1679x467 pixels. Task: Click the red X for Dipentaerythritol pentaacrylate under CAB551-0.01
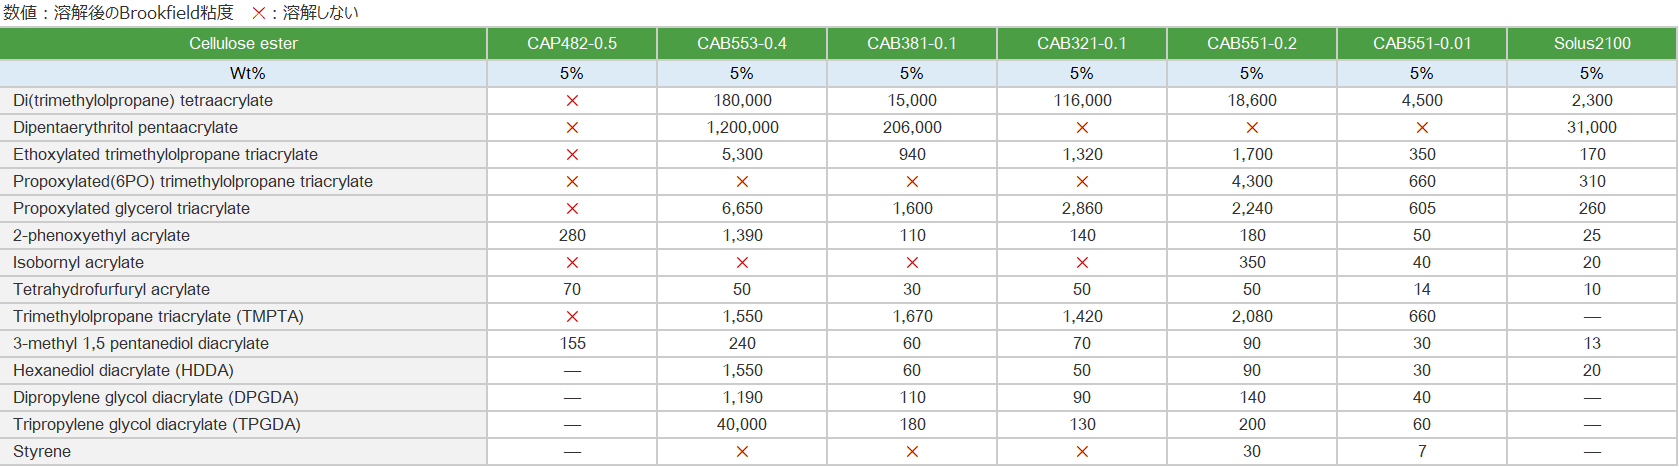1422,128
